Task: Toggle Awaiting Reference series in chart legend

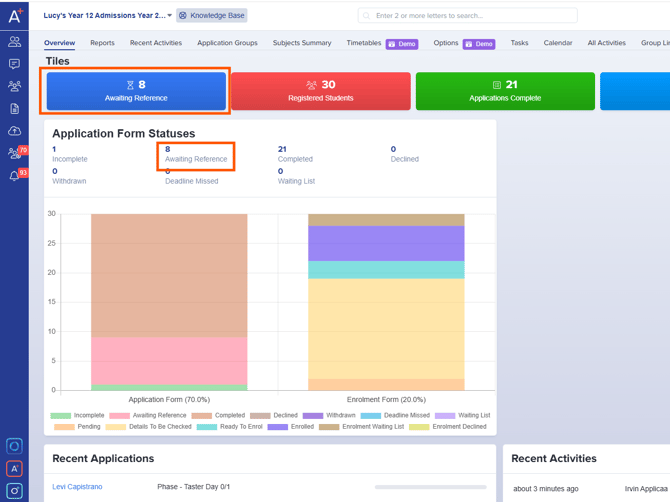Action: pos(148,415)
